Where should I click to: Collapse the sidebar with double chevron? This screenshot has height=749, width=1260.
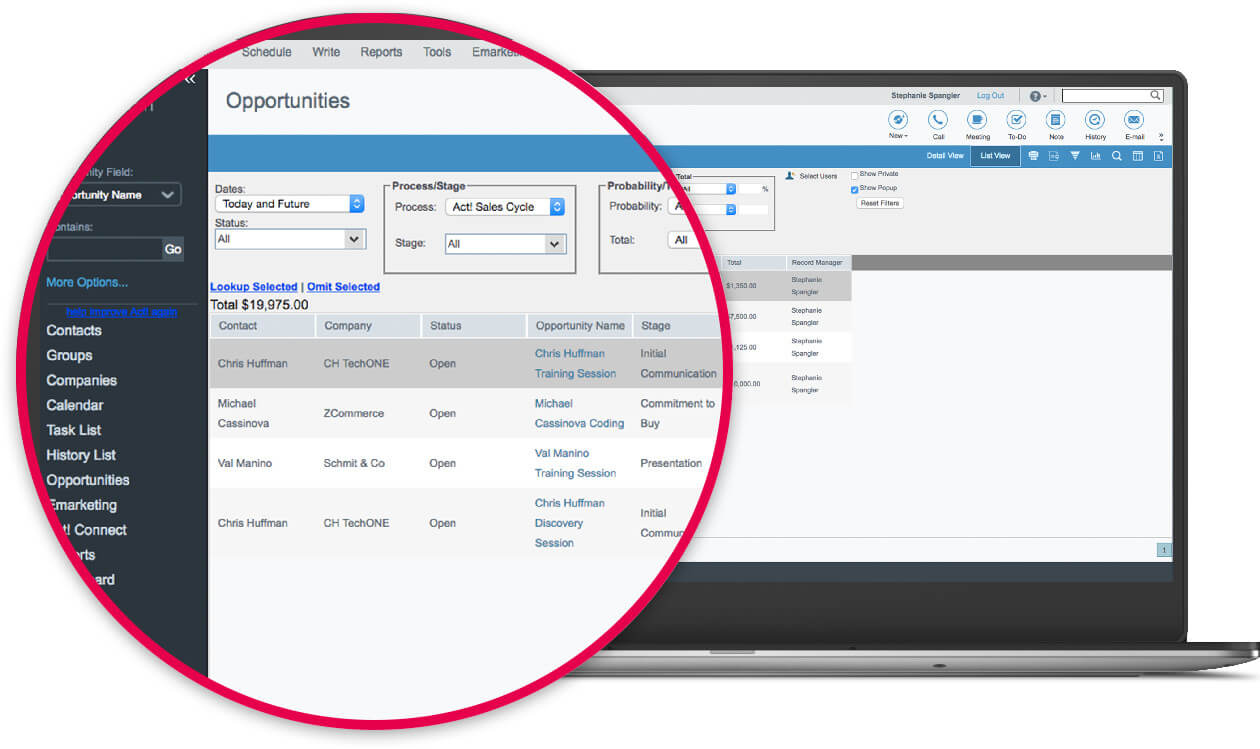tap(190, 80)
